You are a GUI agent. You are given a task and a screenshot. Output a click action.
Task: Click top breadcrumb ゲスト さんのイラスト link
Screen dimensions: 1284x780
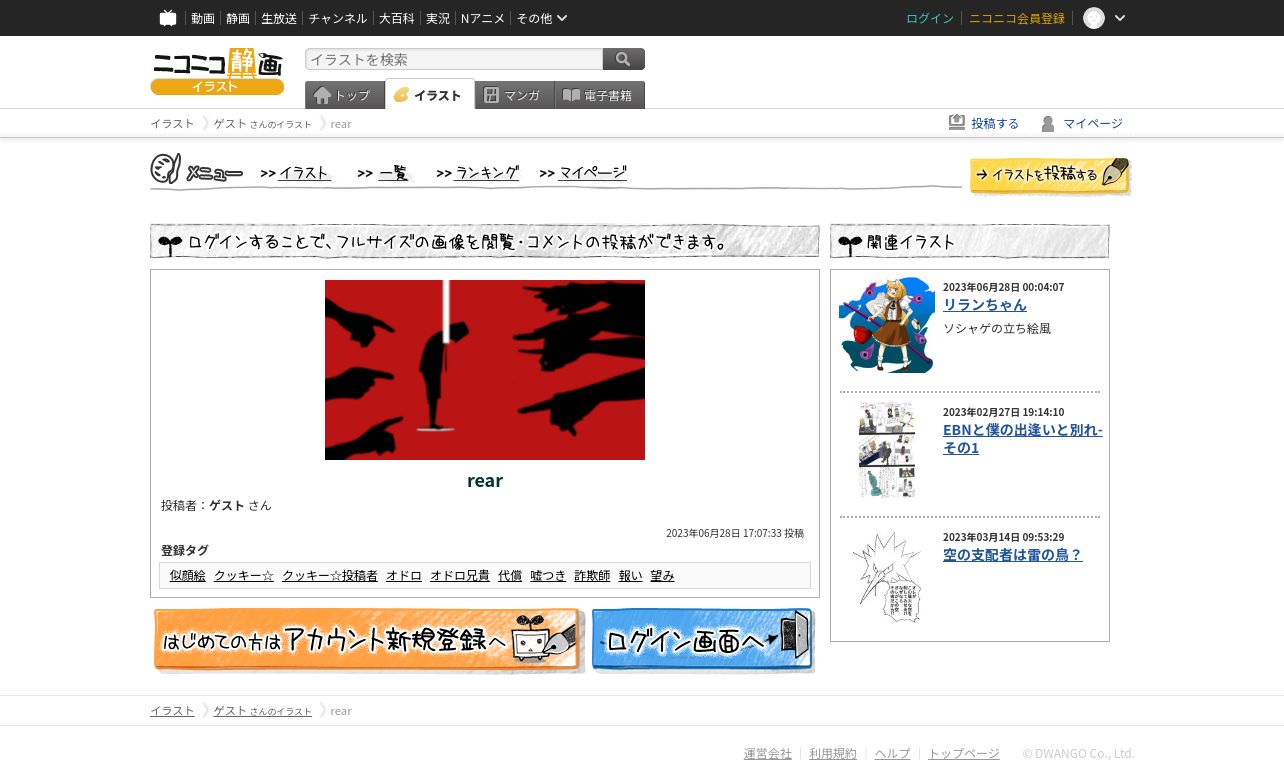(x=263, y=124)
